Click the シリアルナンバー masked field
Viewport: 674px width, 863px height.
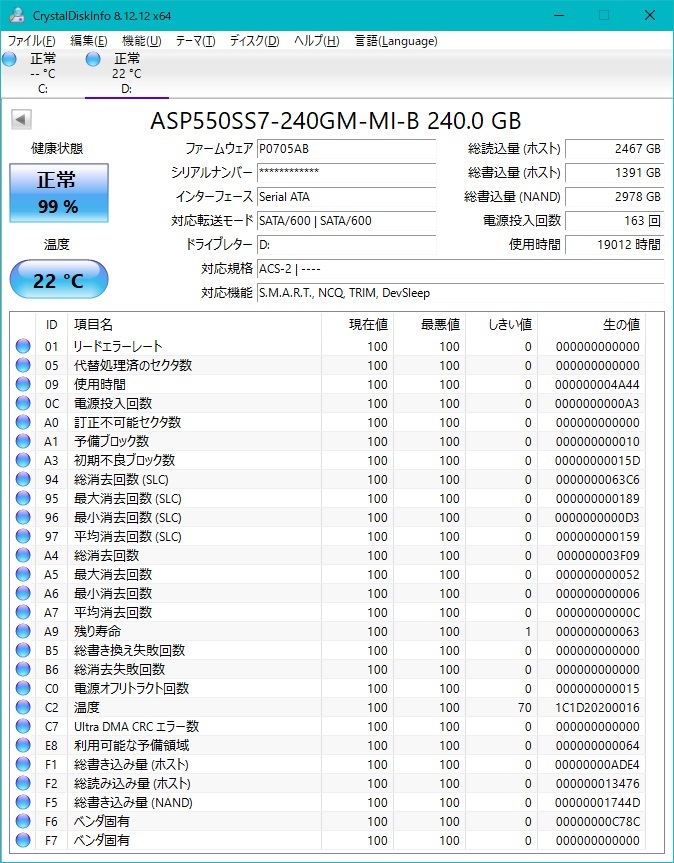pyautogui.click(x=346, y=172)
